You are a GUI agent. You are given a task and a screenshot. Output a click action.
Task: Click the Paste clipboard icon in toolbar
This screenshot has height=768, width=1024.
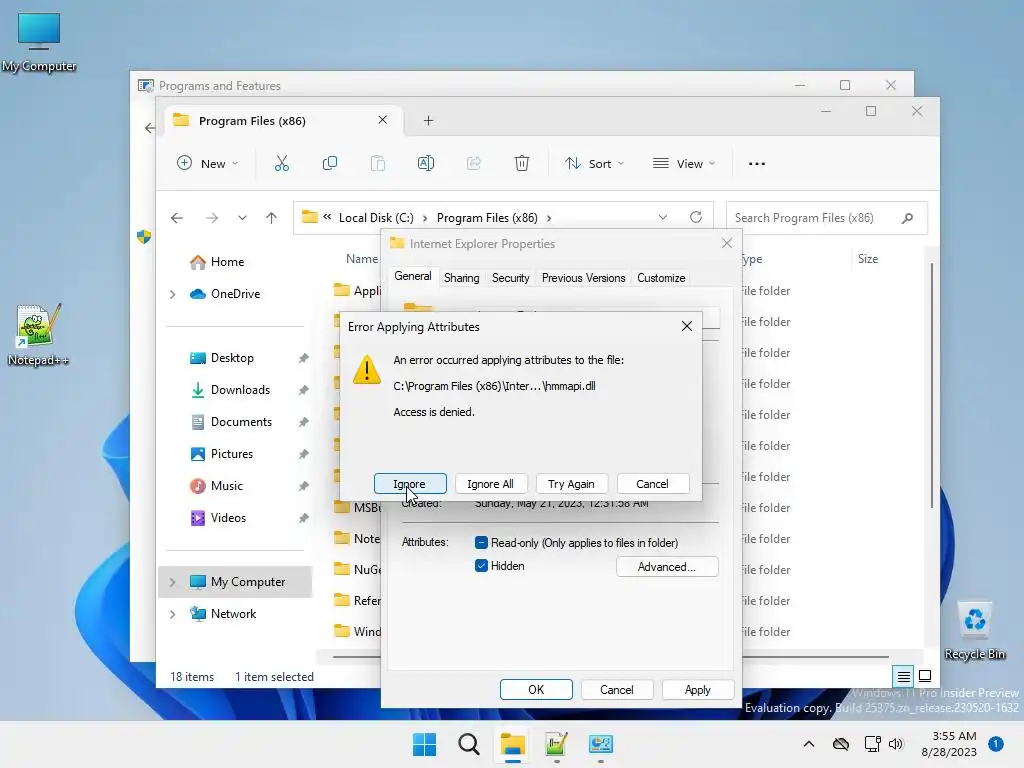[377, 163]
